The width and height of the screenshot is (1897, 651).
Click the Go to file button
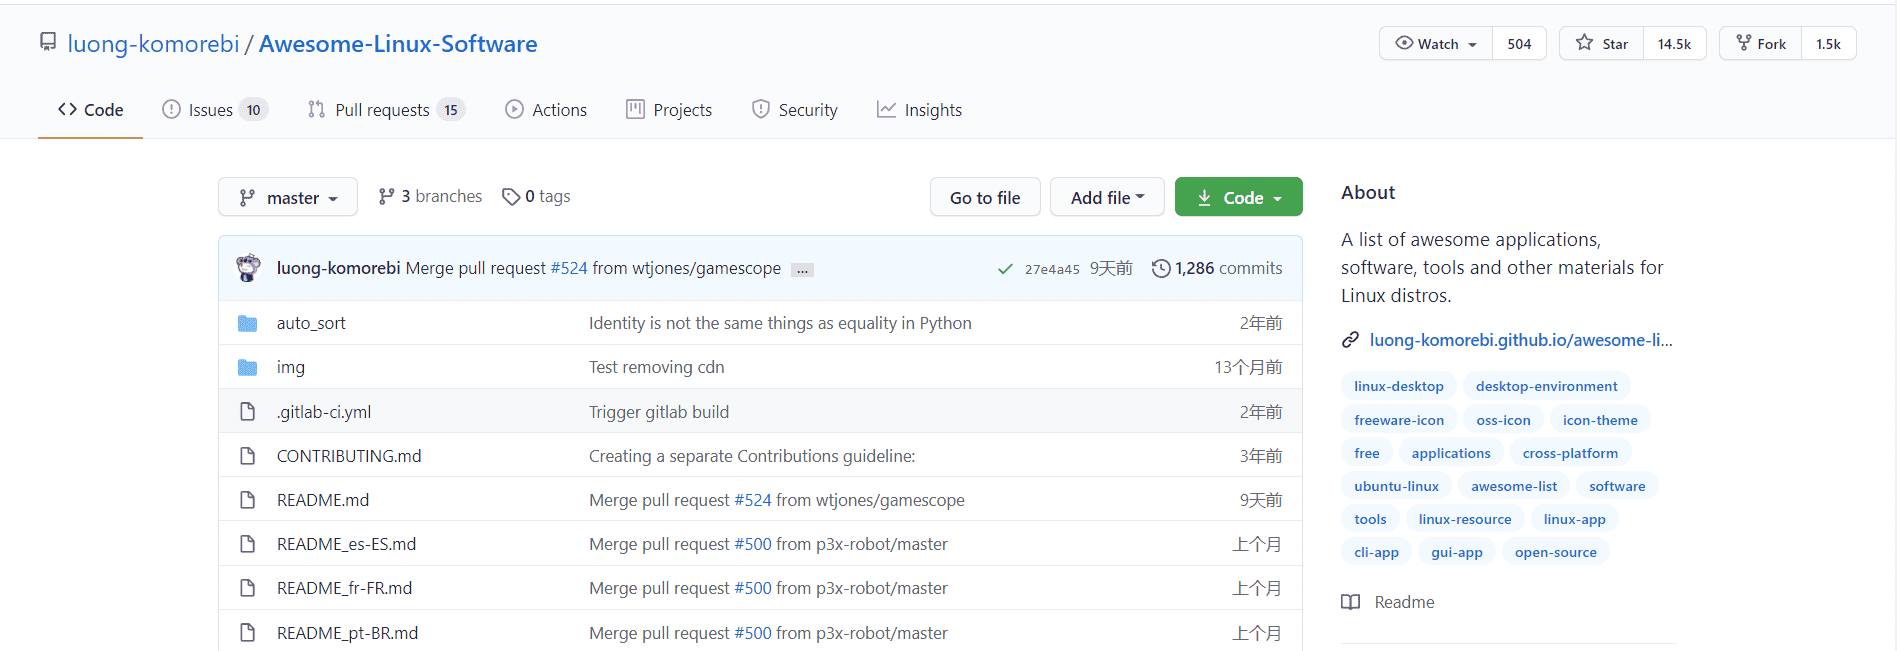(985, 197)
